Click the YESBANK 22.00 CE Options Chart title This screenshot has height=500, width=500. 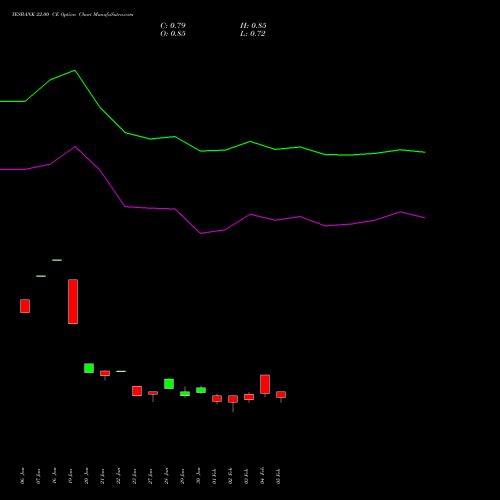73,14
